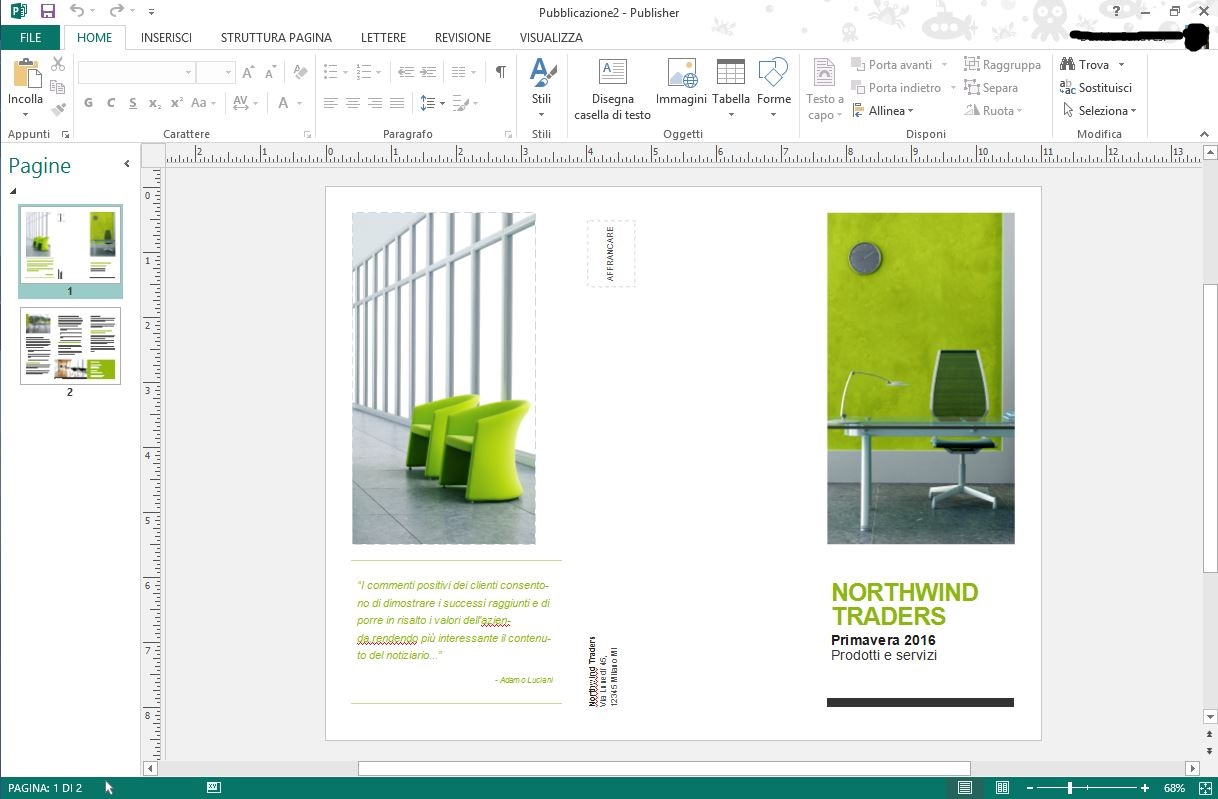Click the decrease indent icon
The width and height of the screenshot is (1218, 799).
pyautogui.click(x=405, y=72)
